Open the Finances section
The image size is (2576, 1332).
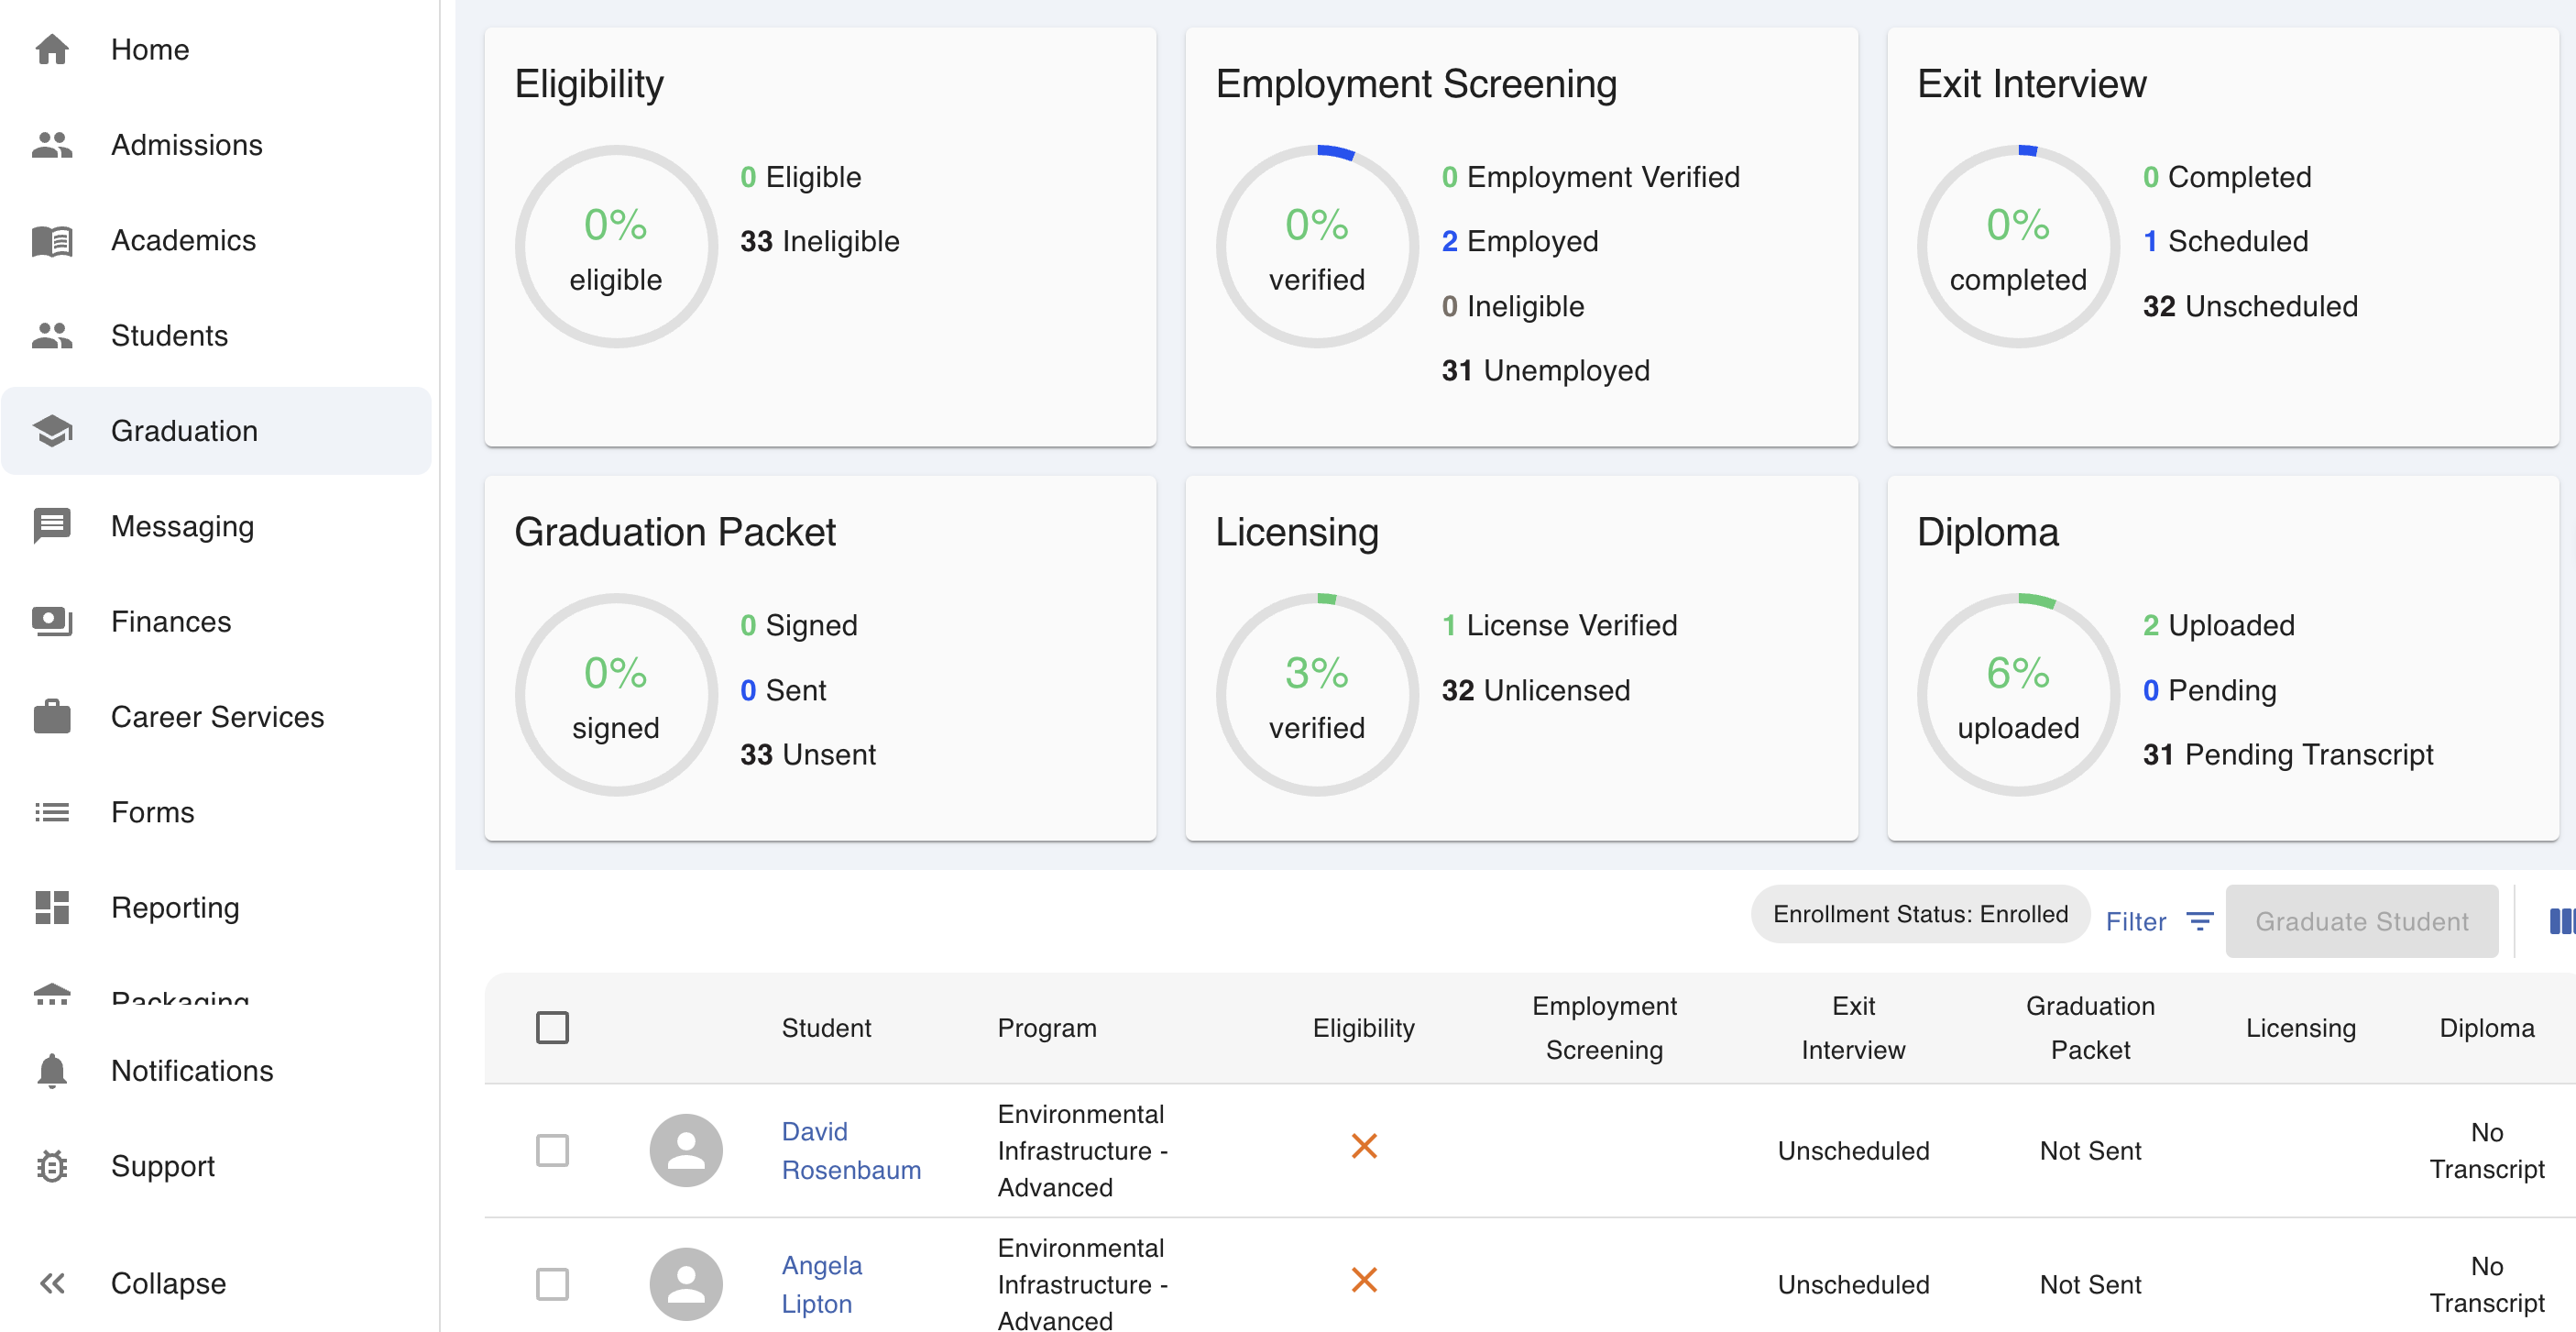tap(170, 621)
